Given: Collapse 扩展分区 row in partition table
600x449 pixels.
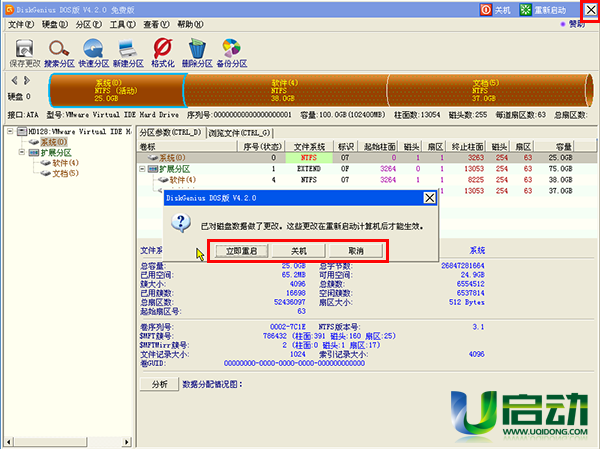Looking at the screenshot, I should [142, 169].
